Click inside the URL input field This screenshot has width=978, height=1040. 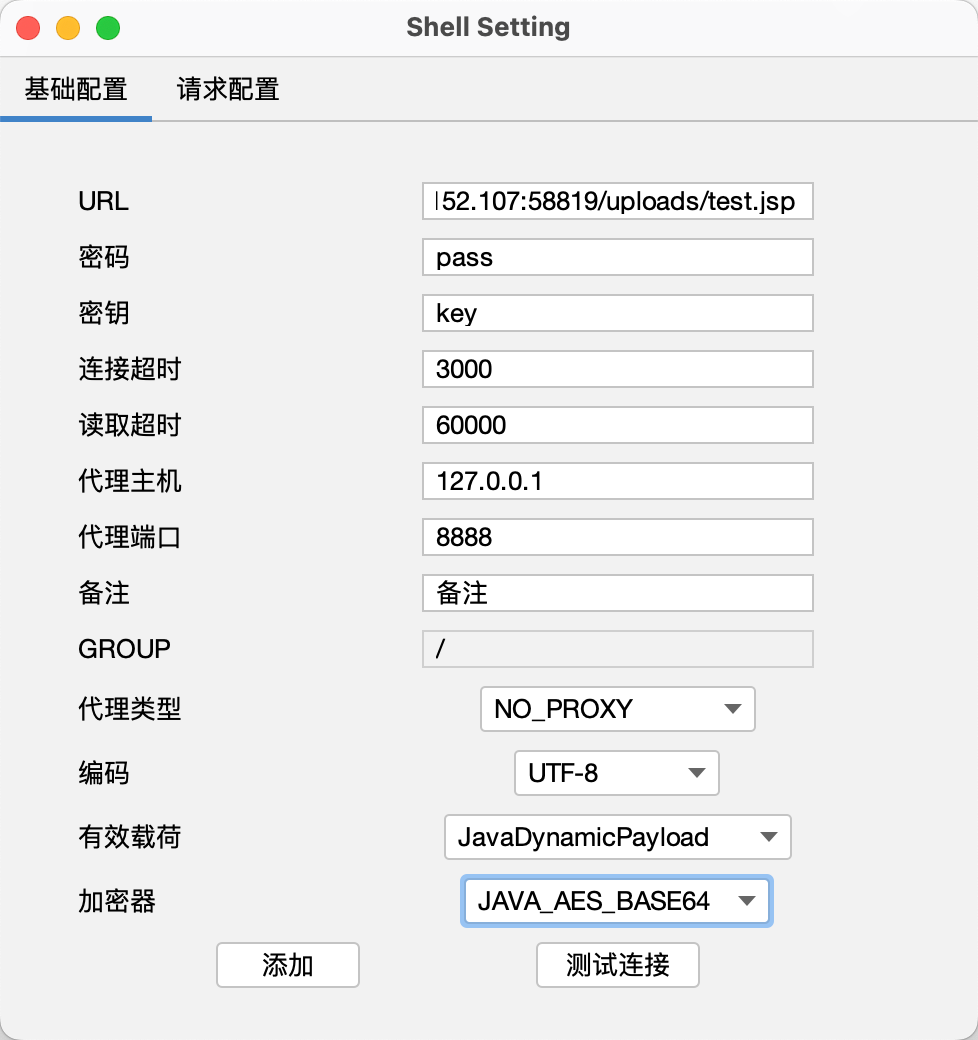point(617,201)
